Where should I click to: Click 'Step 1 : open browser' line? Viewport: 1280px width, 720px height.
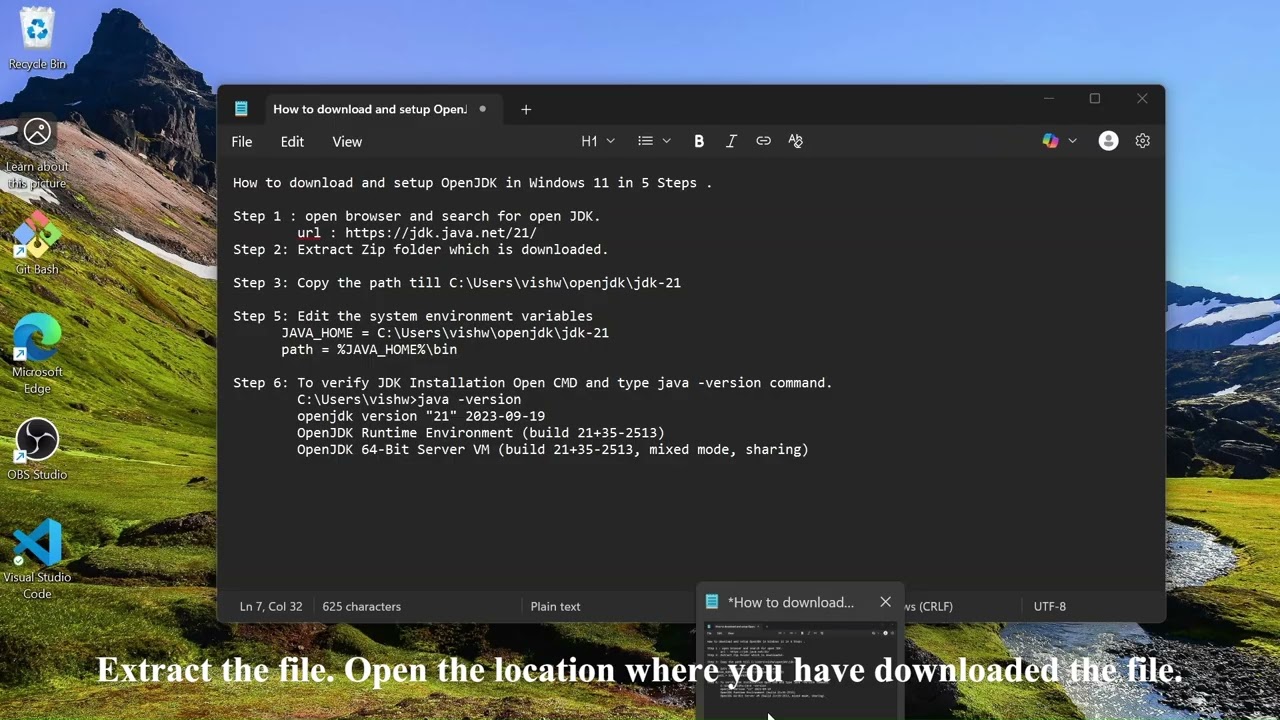pos(417,216)
